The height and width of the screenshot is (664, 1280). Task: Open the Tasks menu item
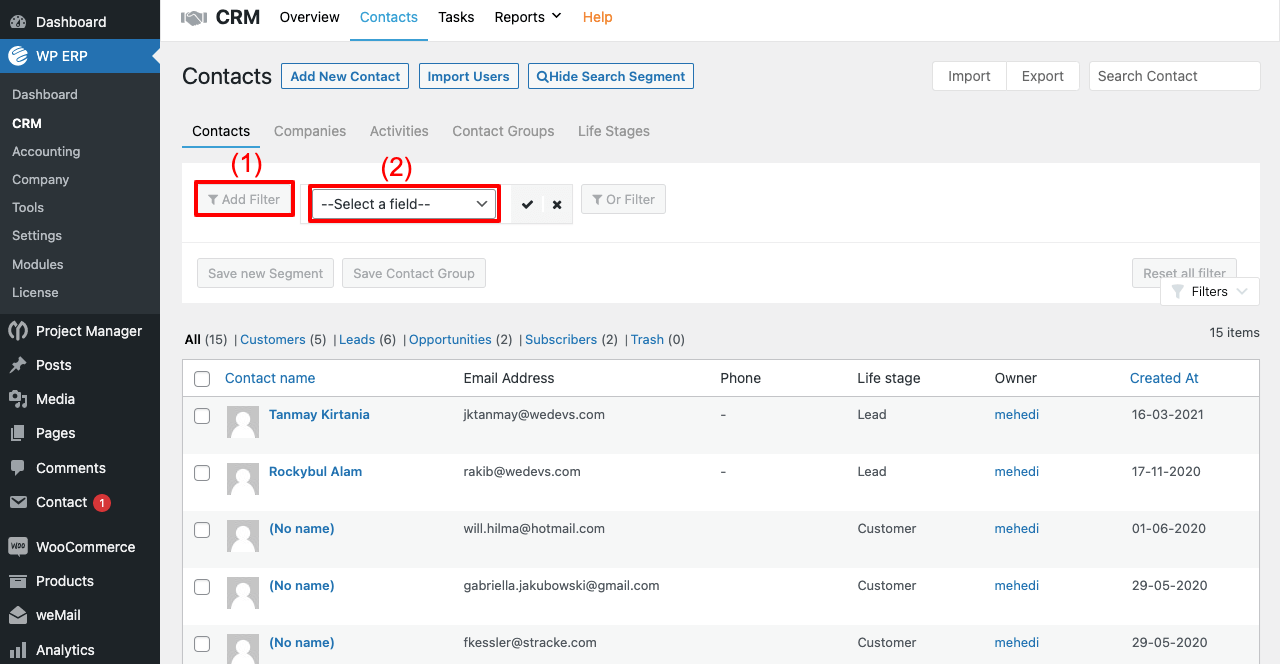point(456,17)
